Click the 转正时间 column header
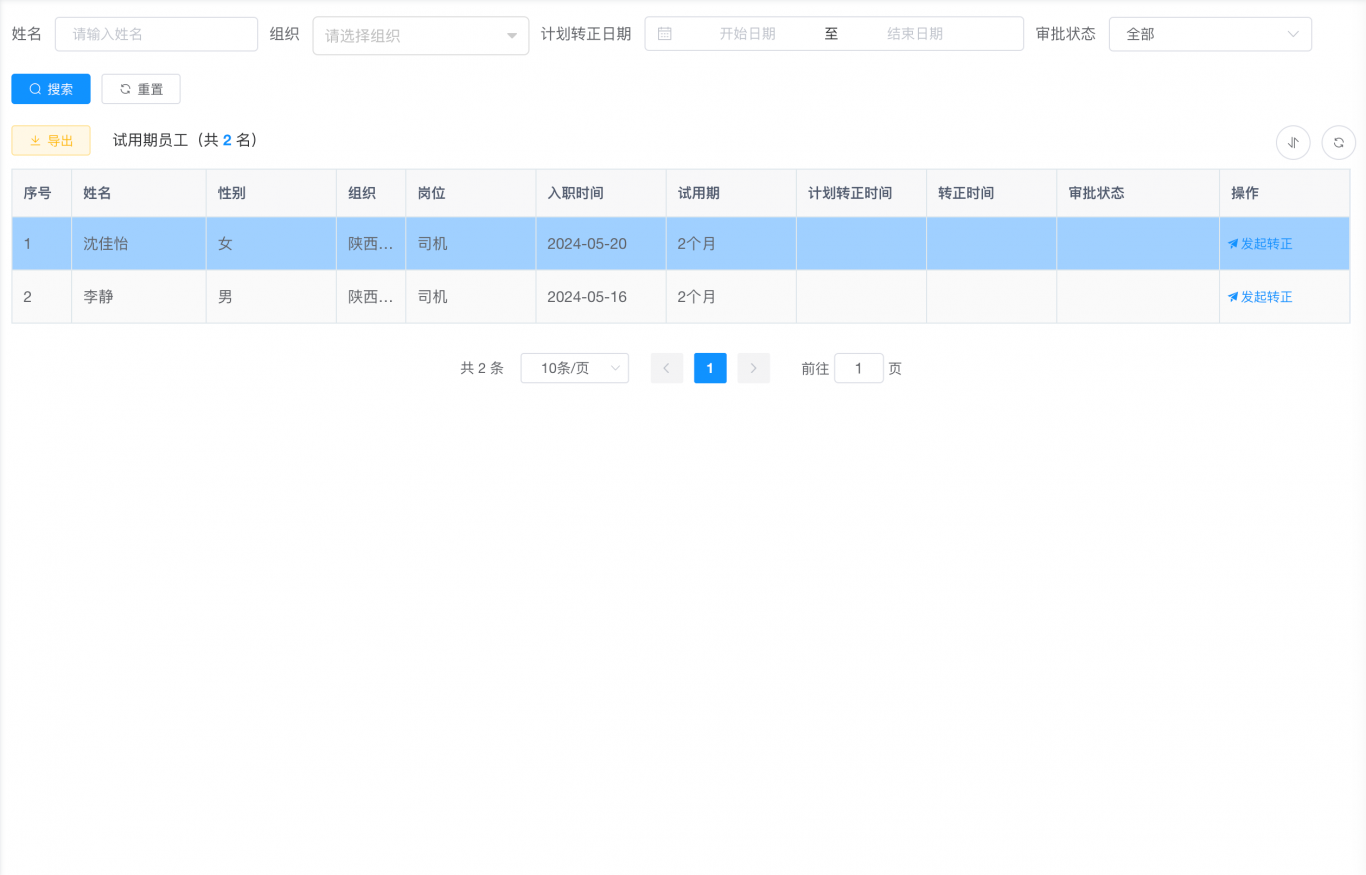Screen dimensions: 1366x875 pyautogui.click(x=992, y=193)
